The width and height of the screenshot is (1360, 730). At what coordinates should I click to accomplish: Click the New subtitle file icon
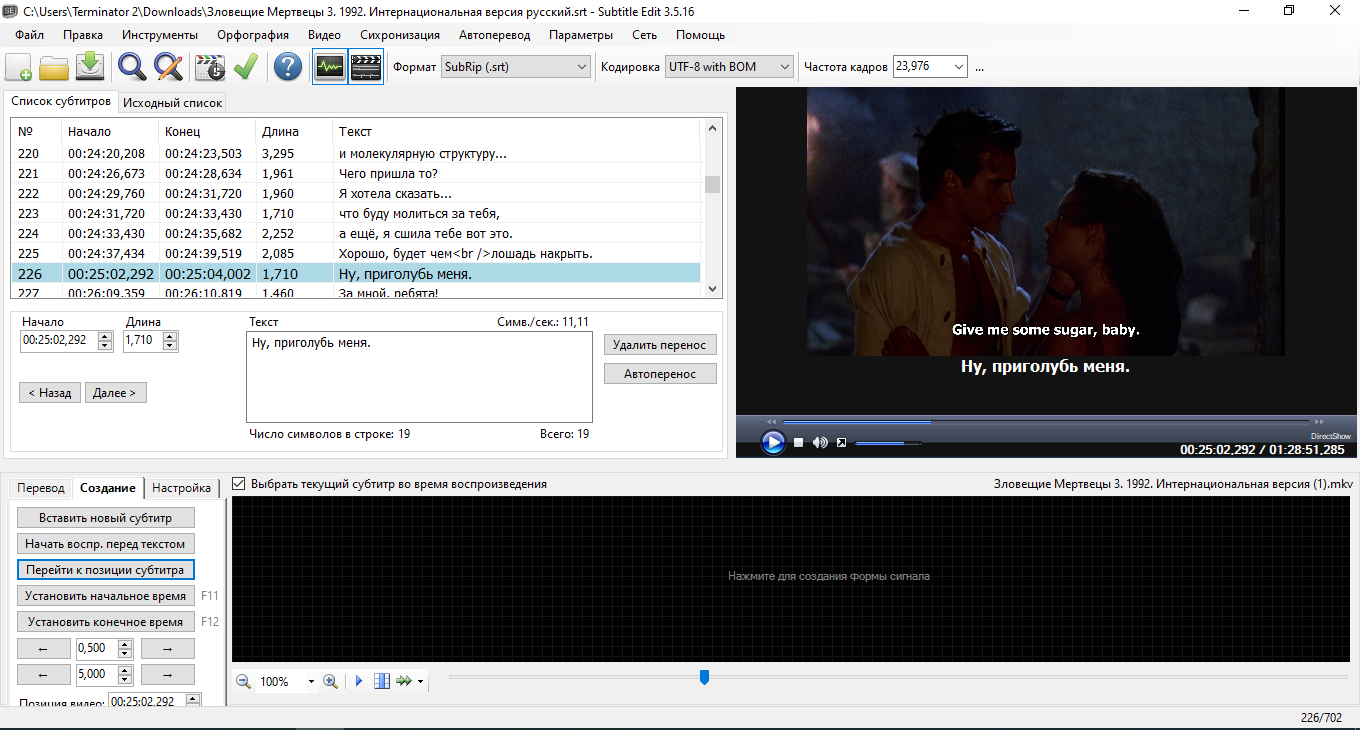click(19, 67)
